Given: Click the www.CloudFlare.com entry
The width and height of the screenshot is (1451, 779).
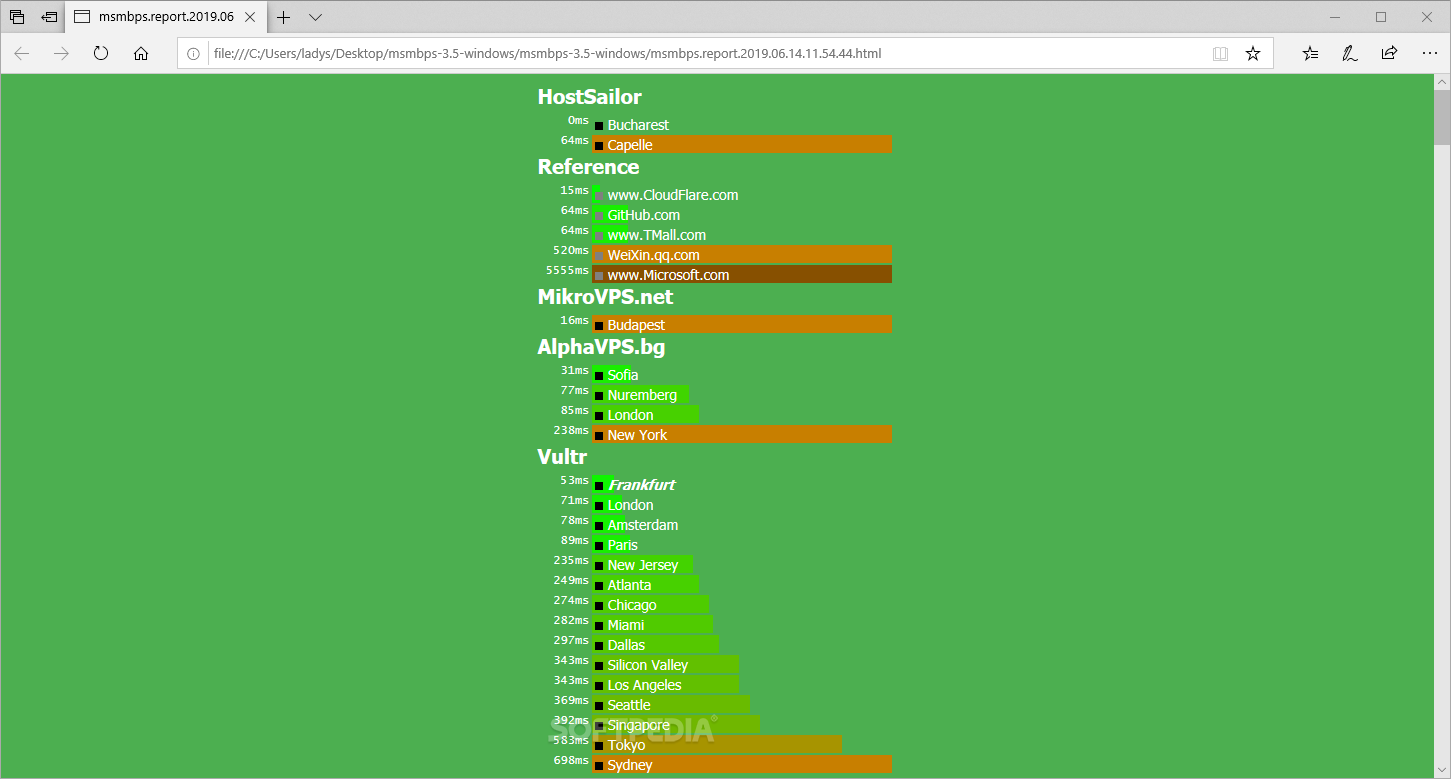Looking at the screenshot, I should pyautogui.click(x=673, y=195).
